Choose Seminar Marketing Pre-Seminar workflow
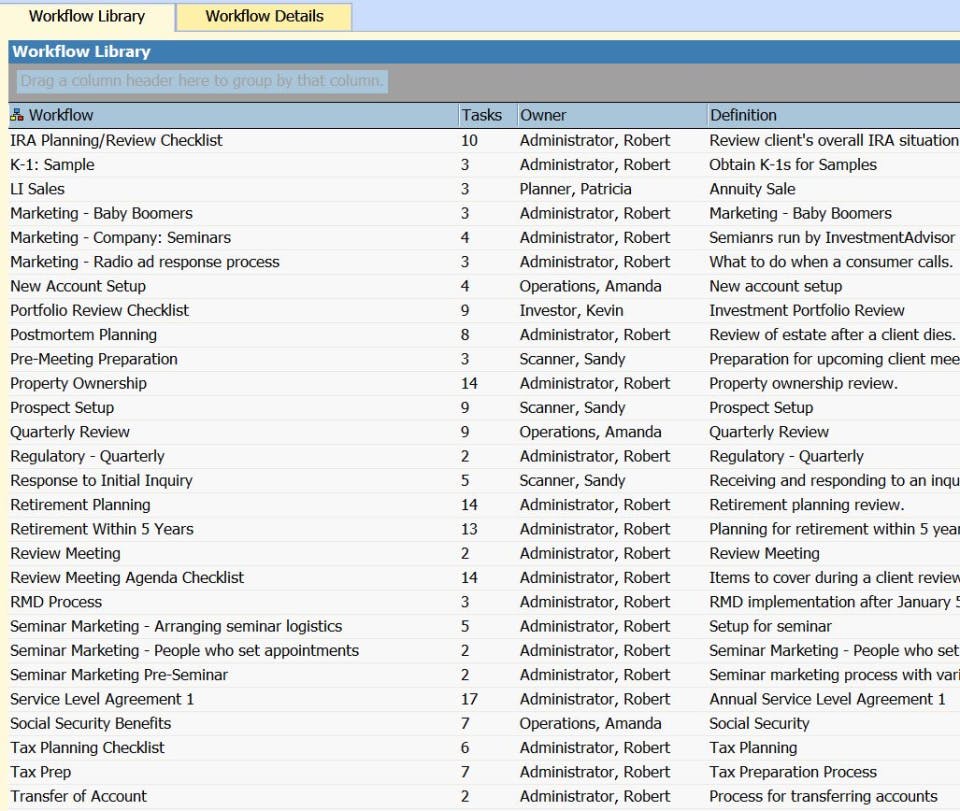 [119, 675]
